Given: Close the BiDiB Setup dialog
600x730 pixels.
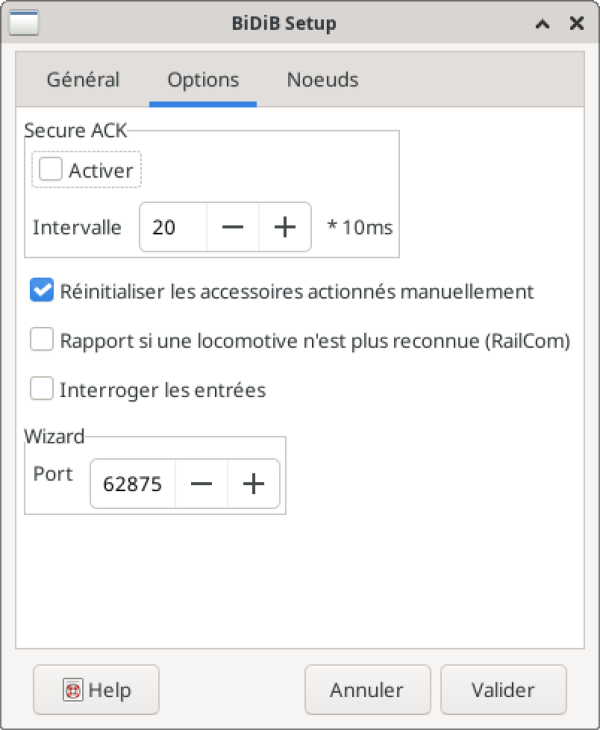Looking at the screenshot, I should (576, 22).
